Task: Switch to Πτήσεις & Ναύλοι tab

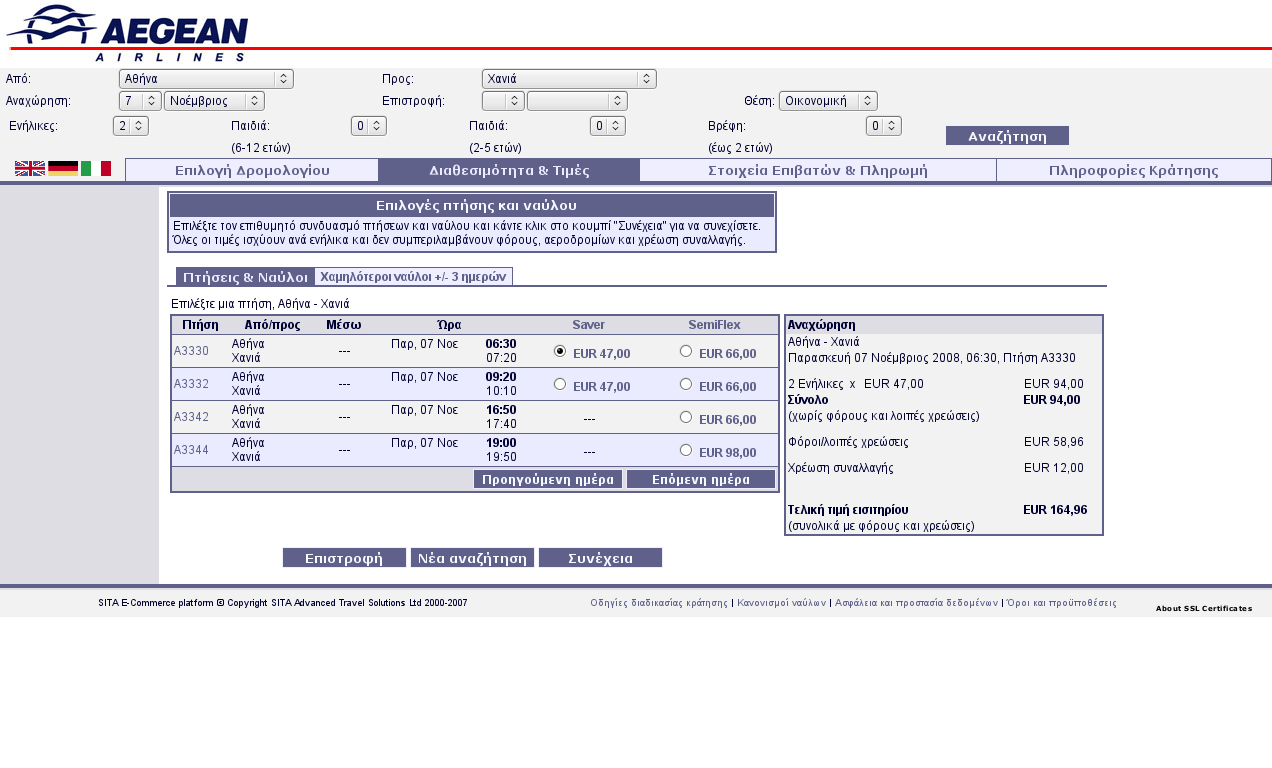Action: click(245, 277)
